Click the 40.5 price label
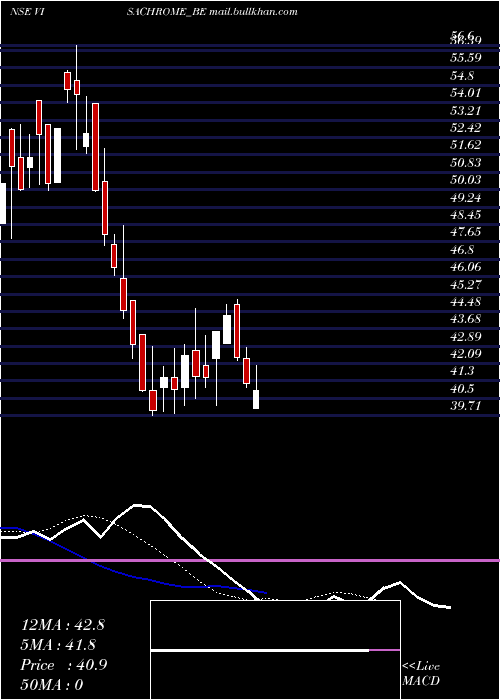This screenshot has width=500, height=700. click(462, 388)
